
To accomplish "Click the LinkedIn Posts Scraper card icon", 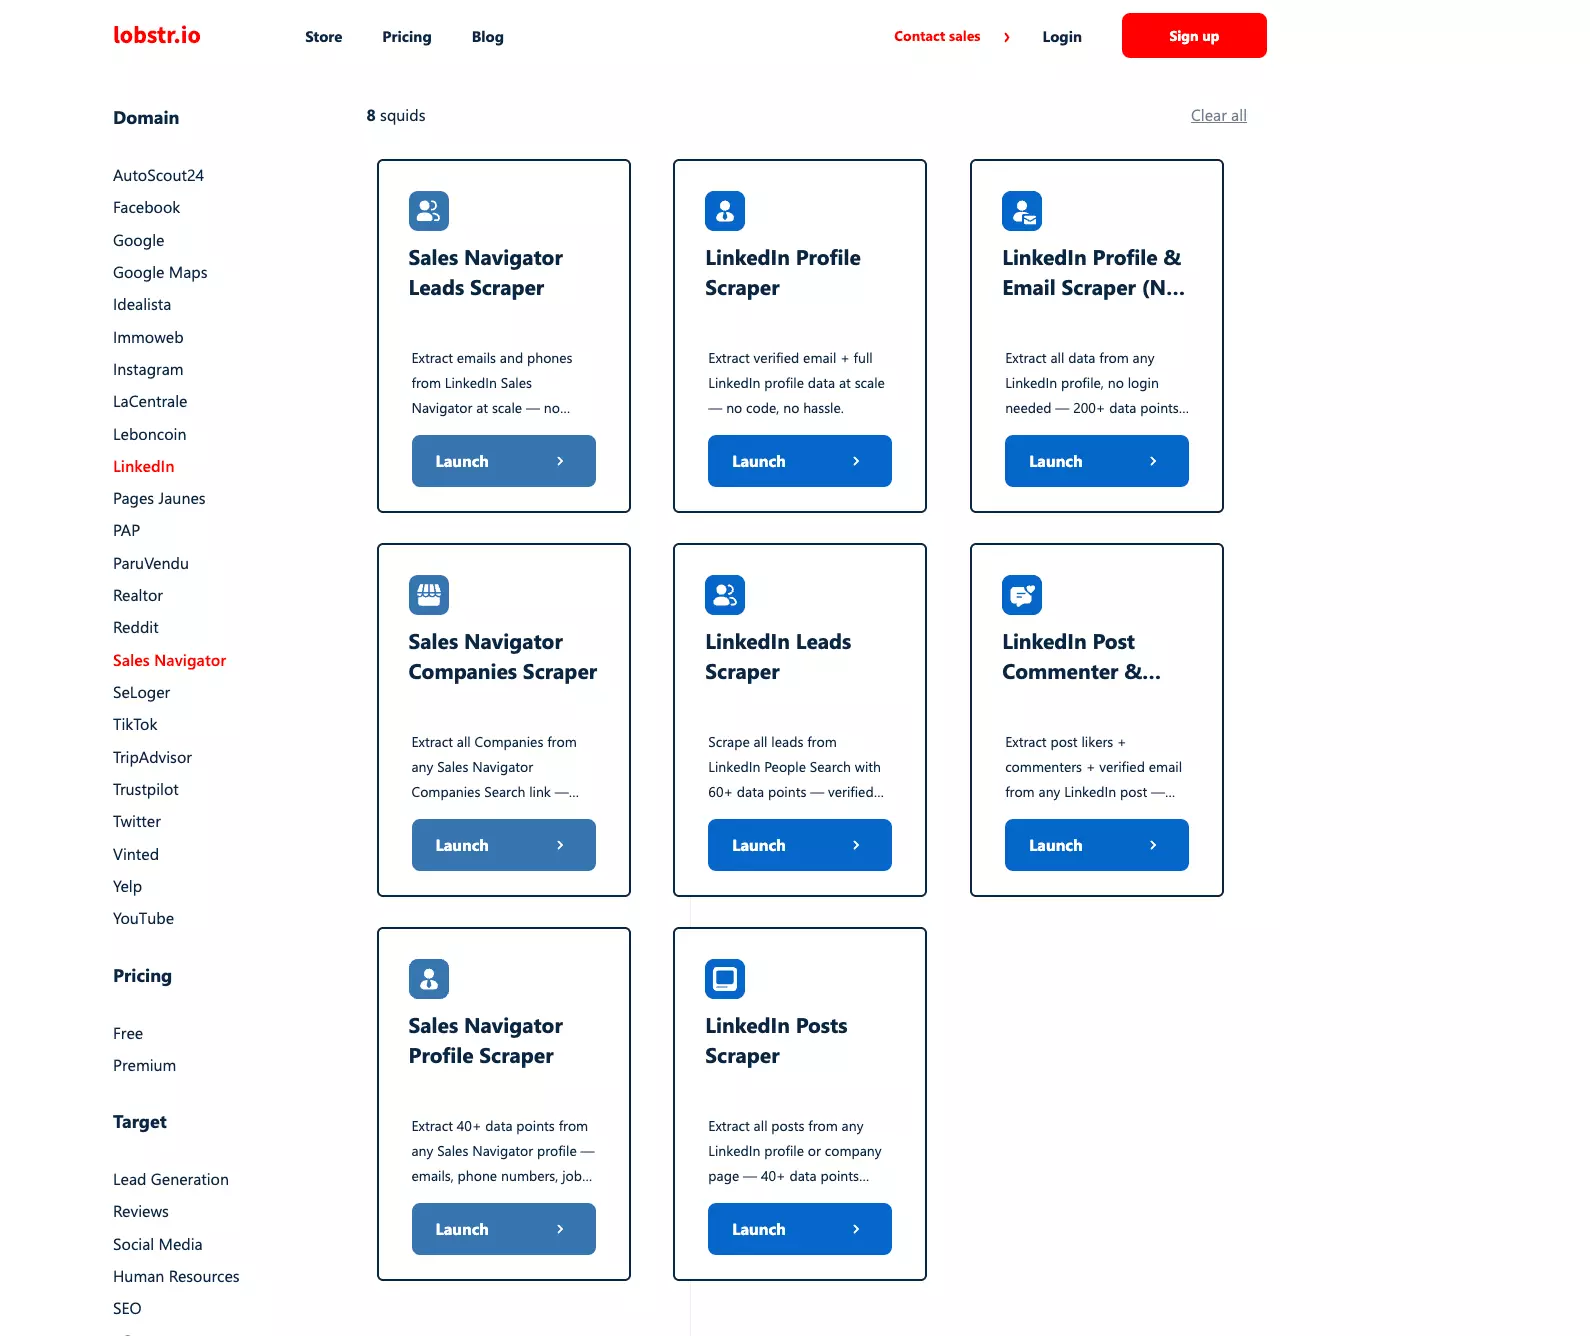I will coord(725,979).
